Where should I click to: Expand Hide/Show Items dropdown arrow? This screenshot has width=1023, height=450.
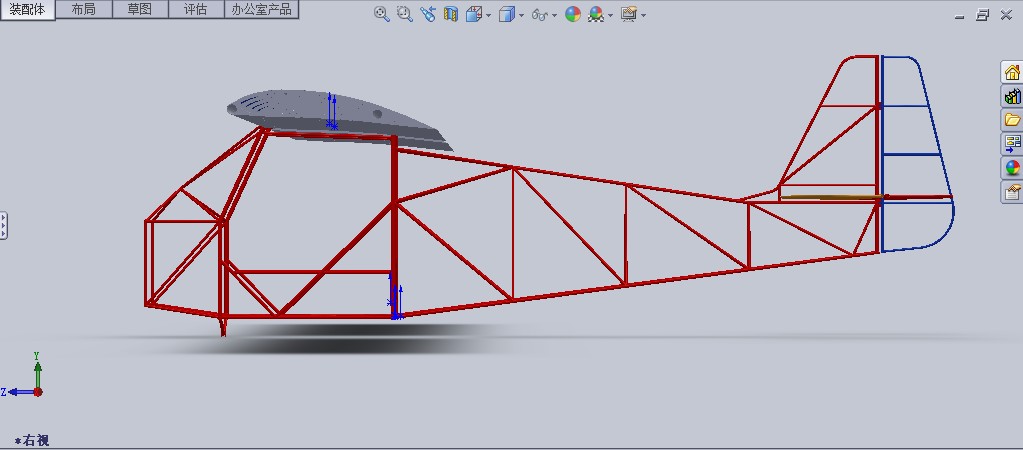(555, 16)
